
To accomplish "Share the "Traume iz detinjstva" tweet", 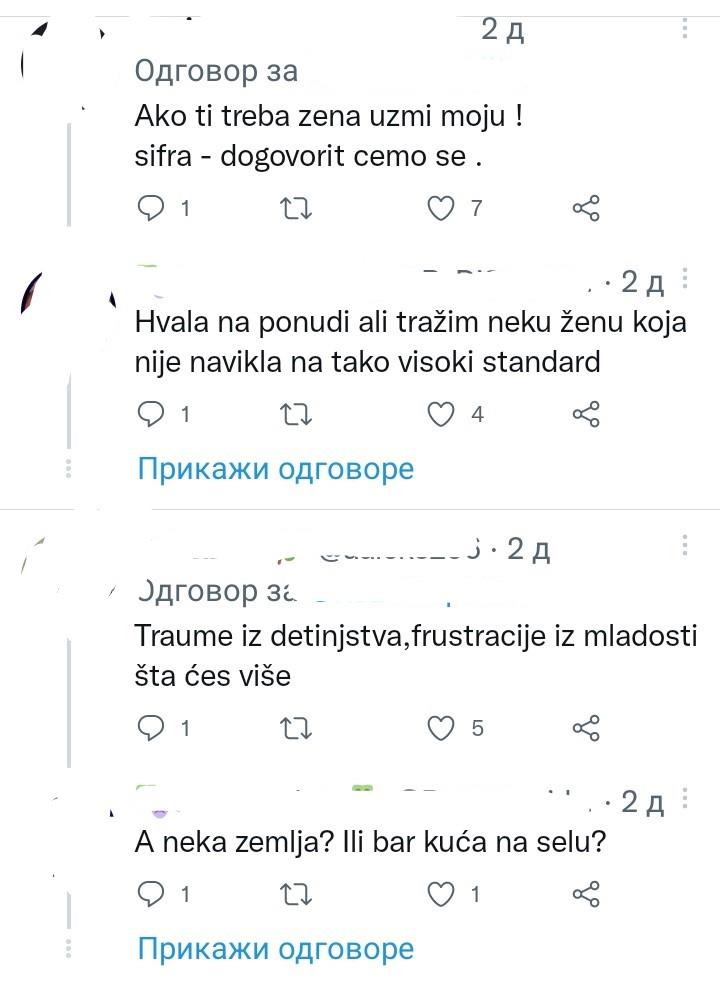I will click(x=588, y=729).
